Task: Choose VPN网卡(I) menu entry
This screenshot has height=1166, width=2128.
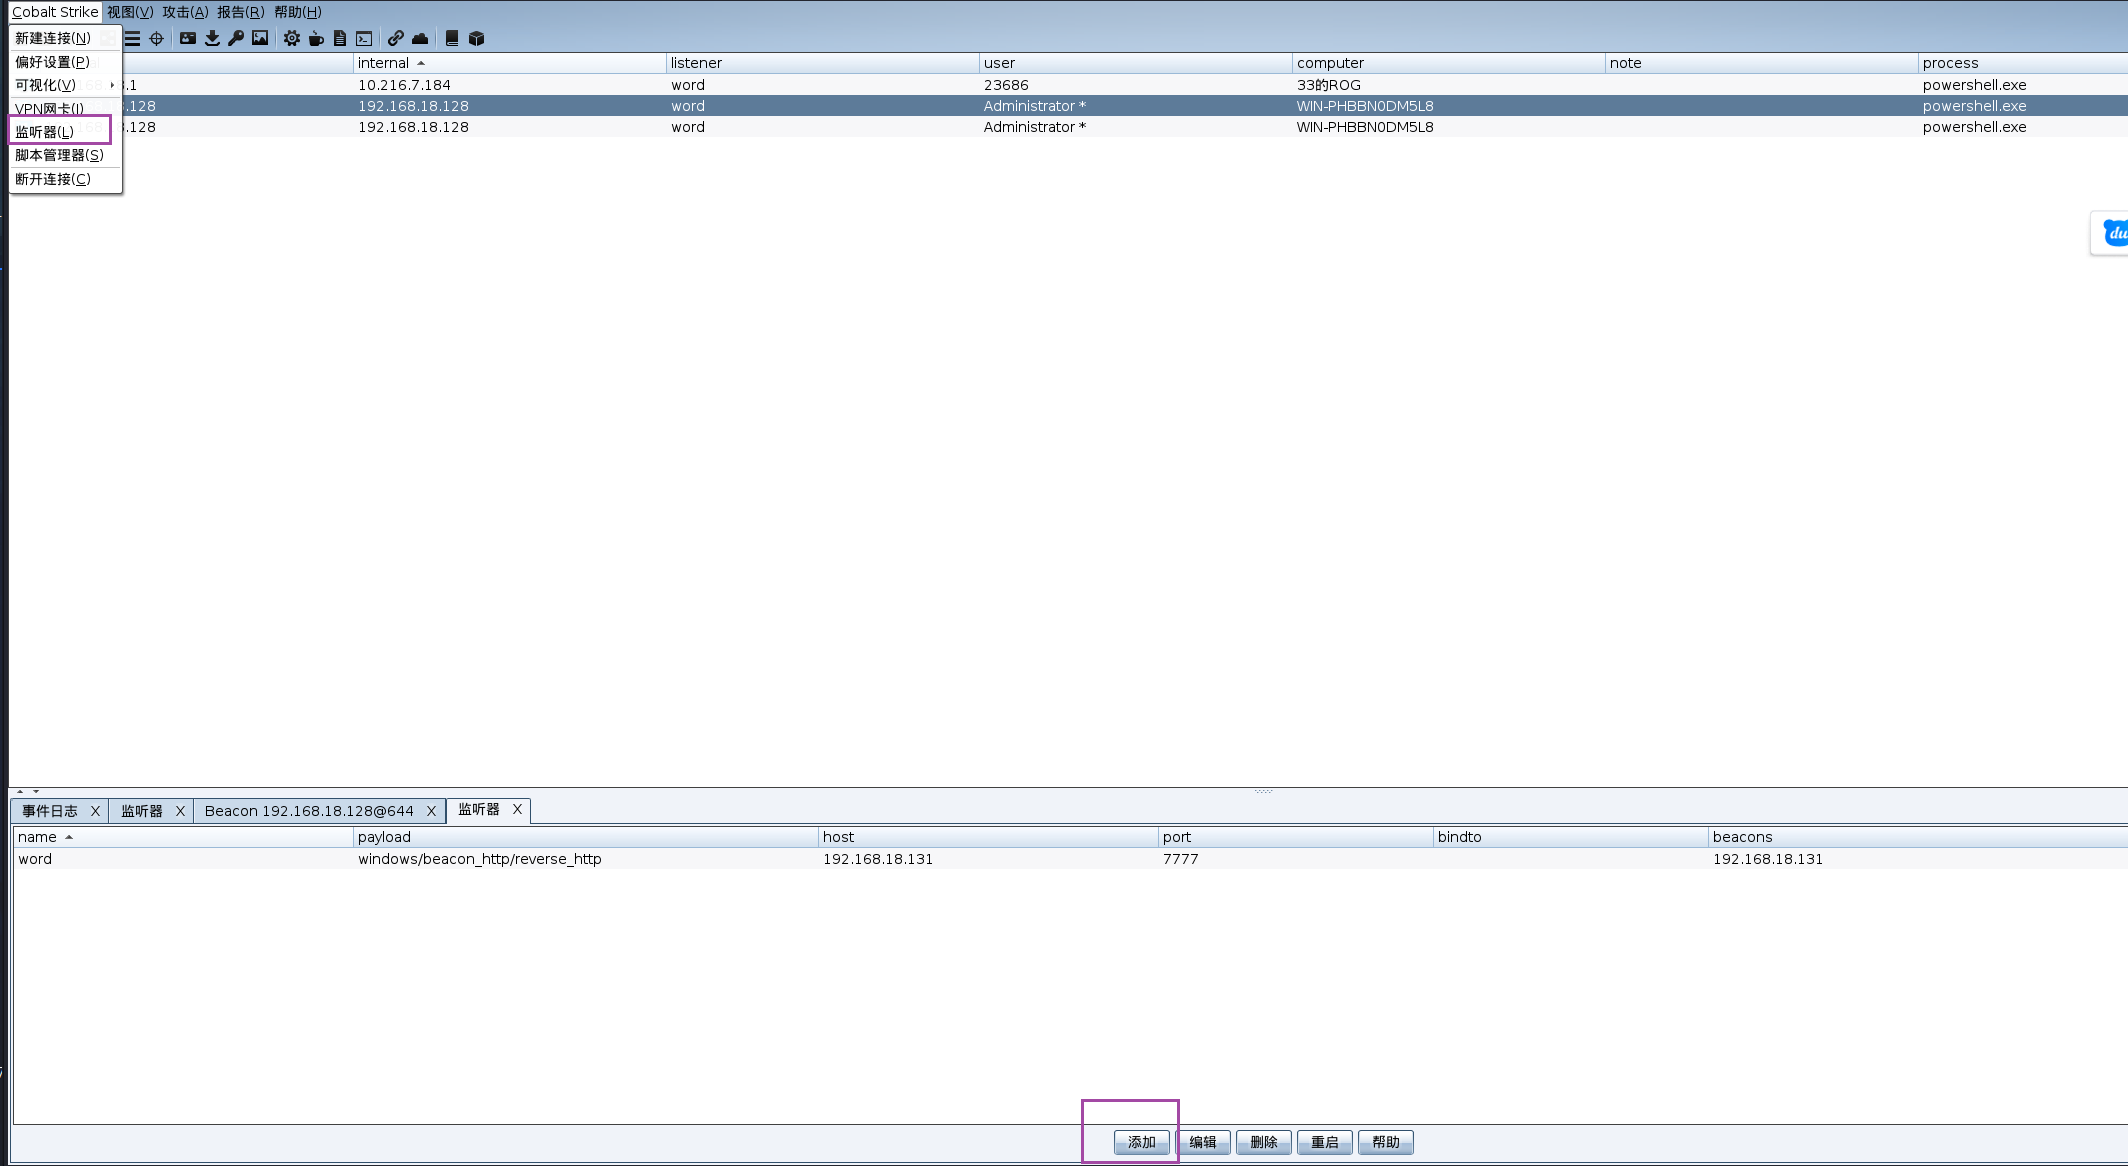Action: pos(65,109)
